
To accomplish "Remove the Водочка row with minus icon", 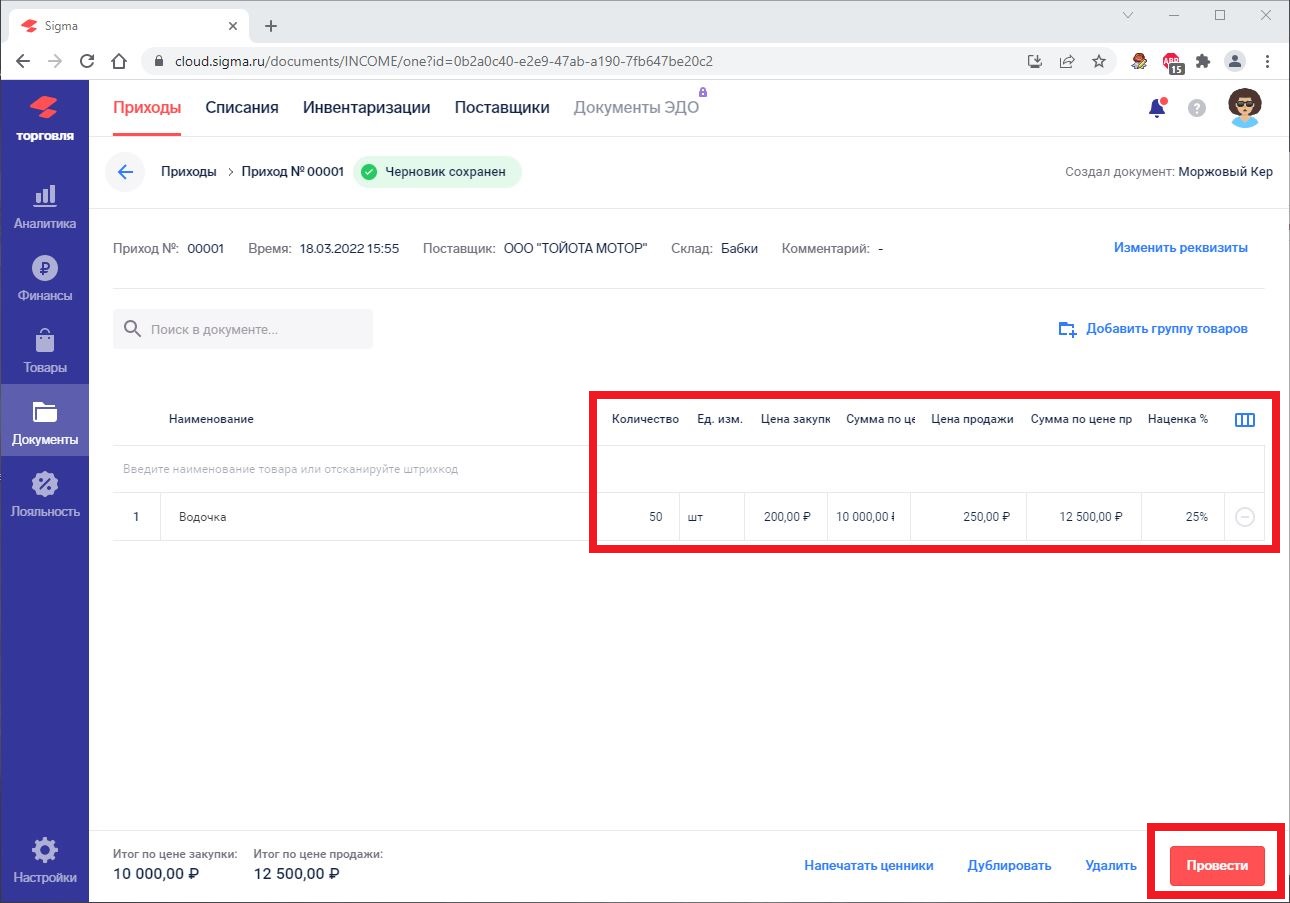I will 1244,517.
